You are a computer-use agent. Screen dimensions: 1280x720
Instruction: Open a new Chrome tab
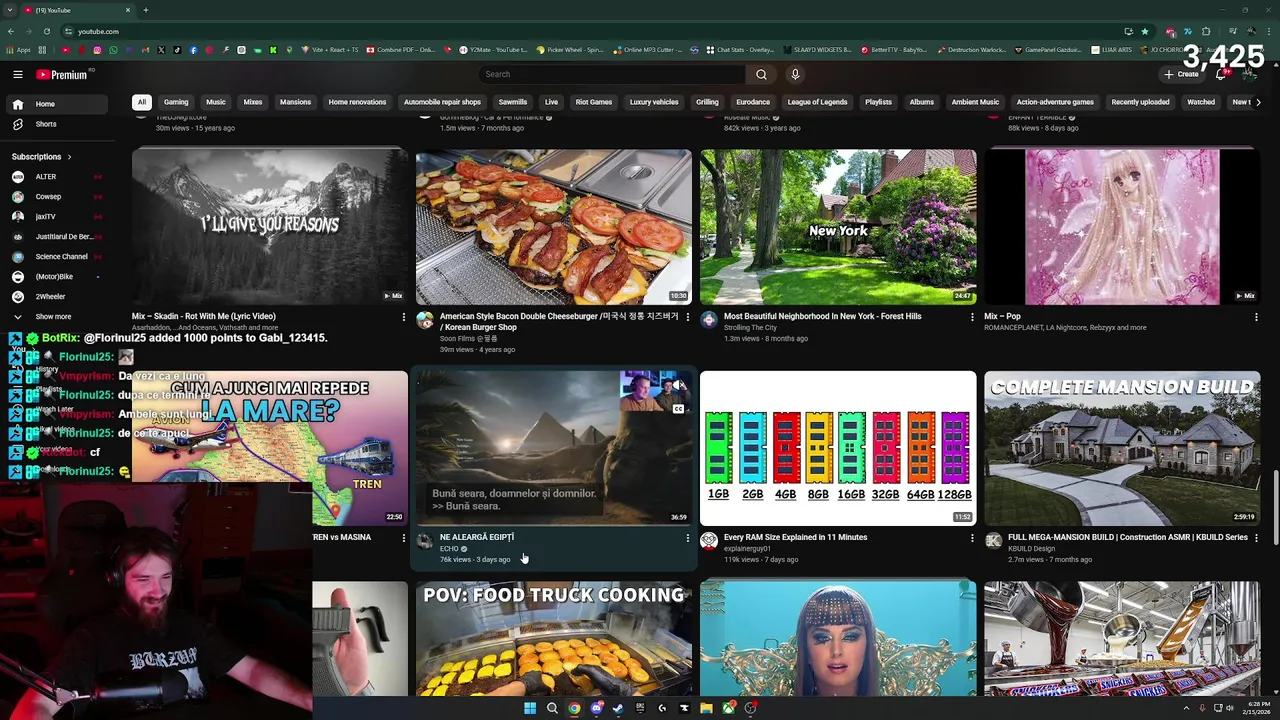pyautogui.click(x=146, y=10)
